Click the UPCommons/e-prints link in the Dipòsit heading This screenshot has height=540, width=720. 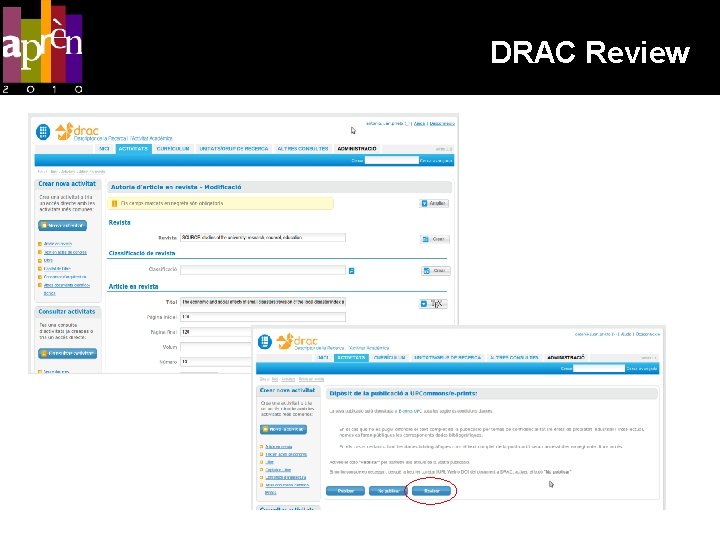click(444, 394)
